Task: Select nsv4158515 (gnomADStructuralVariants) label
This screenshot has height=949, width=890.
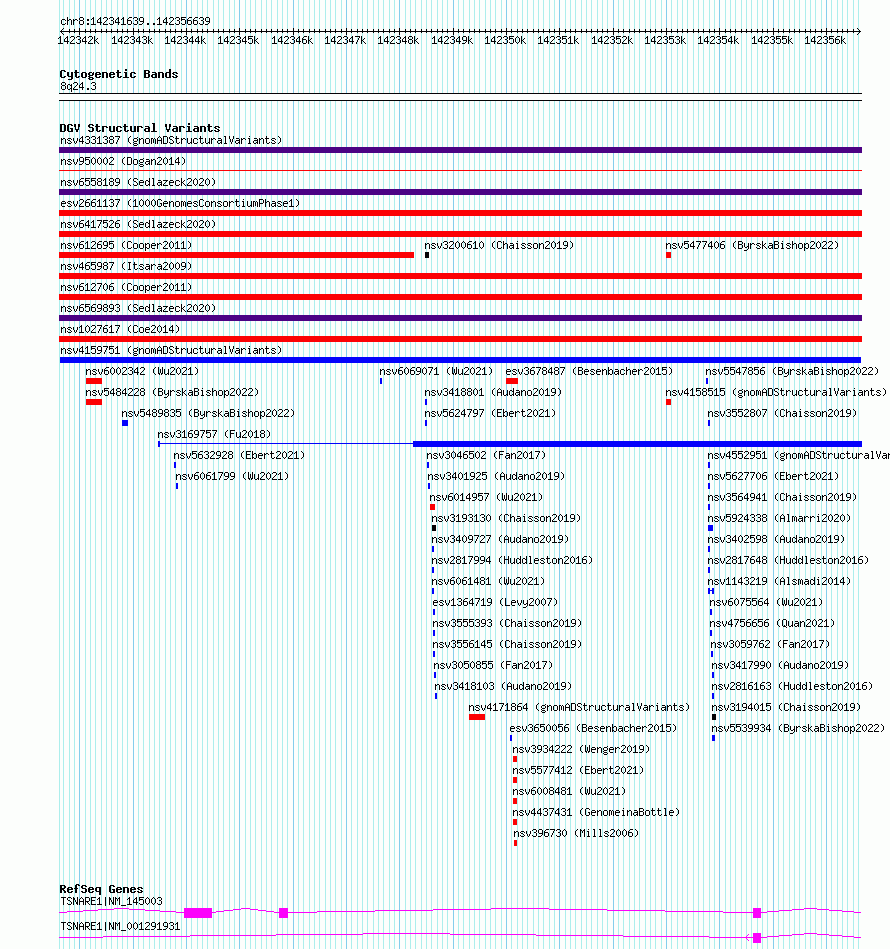Action: 776,392
